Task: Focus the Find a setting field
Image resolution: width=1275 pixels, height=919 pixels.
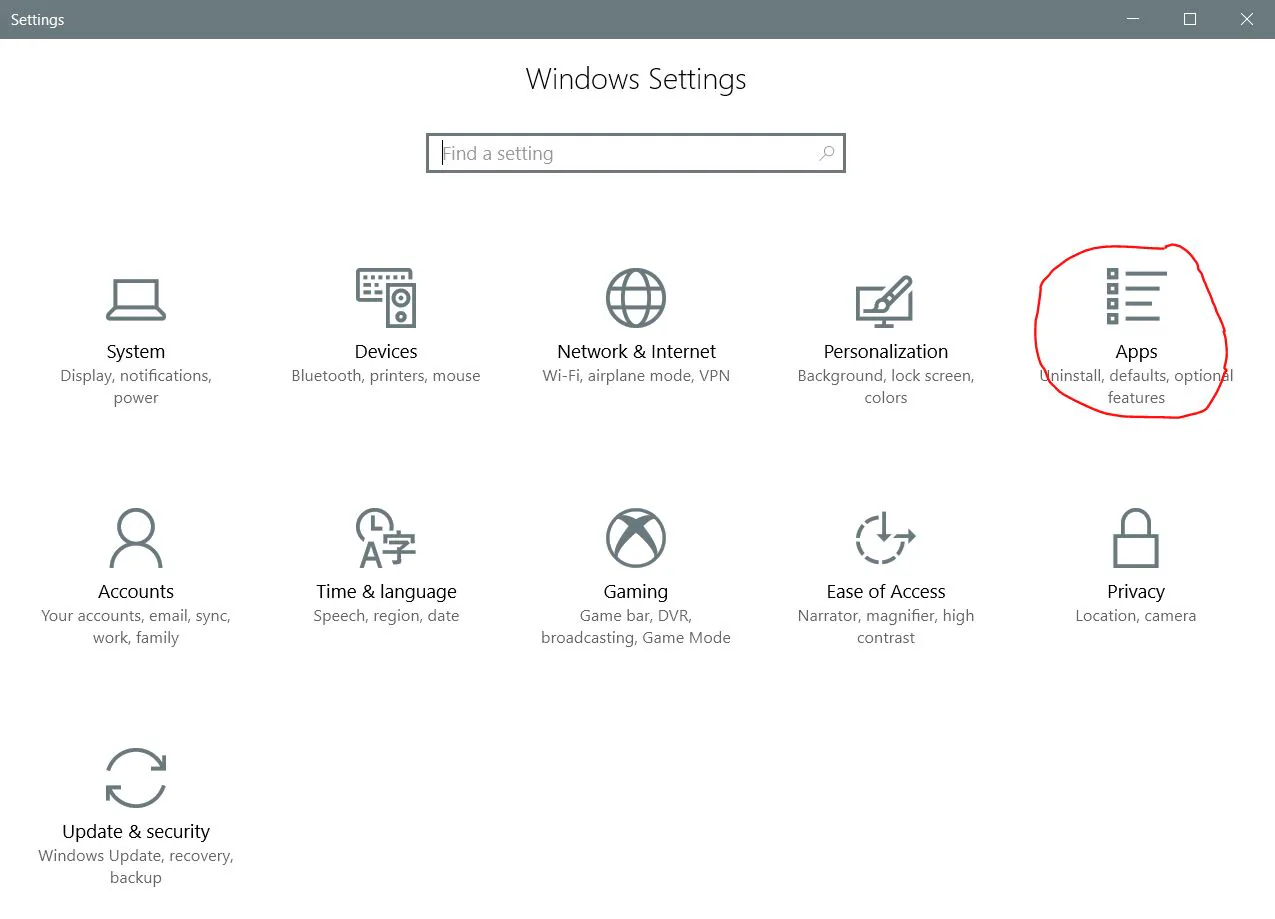Action: pyautogui.click(x=636, y=153)
